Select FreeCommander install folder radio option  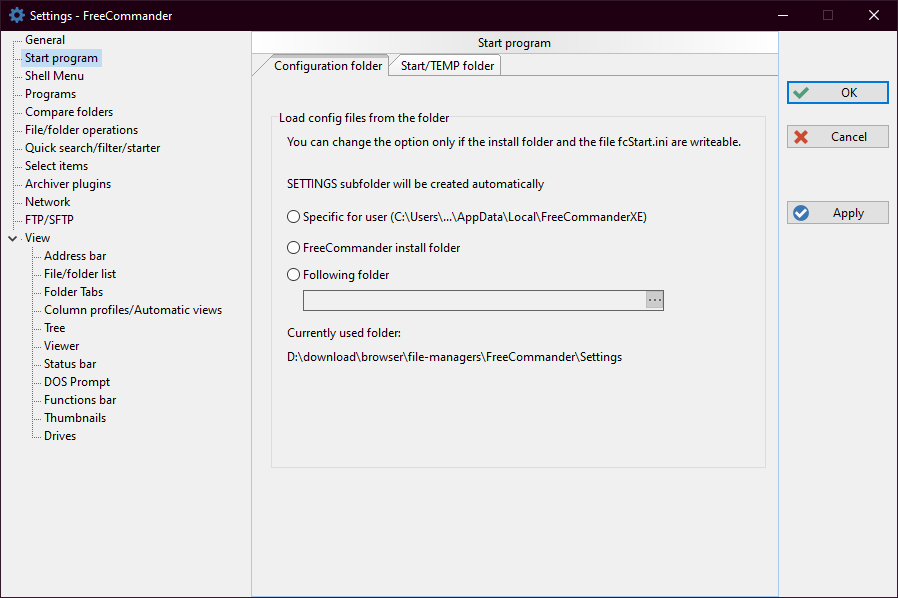pos(293,247)
